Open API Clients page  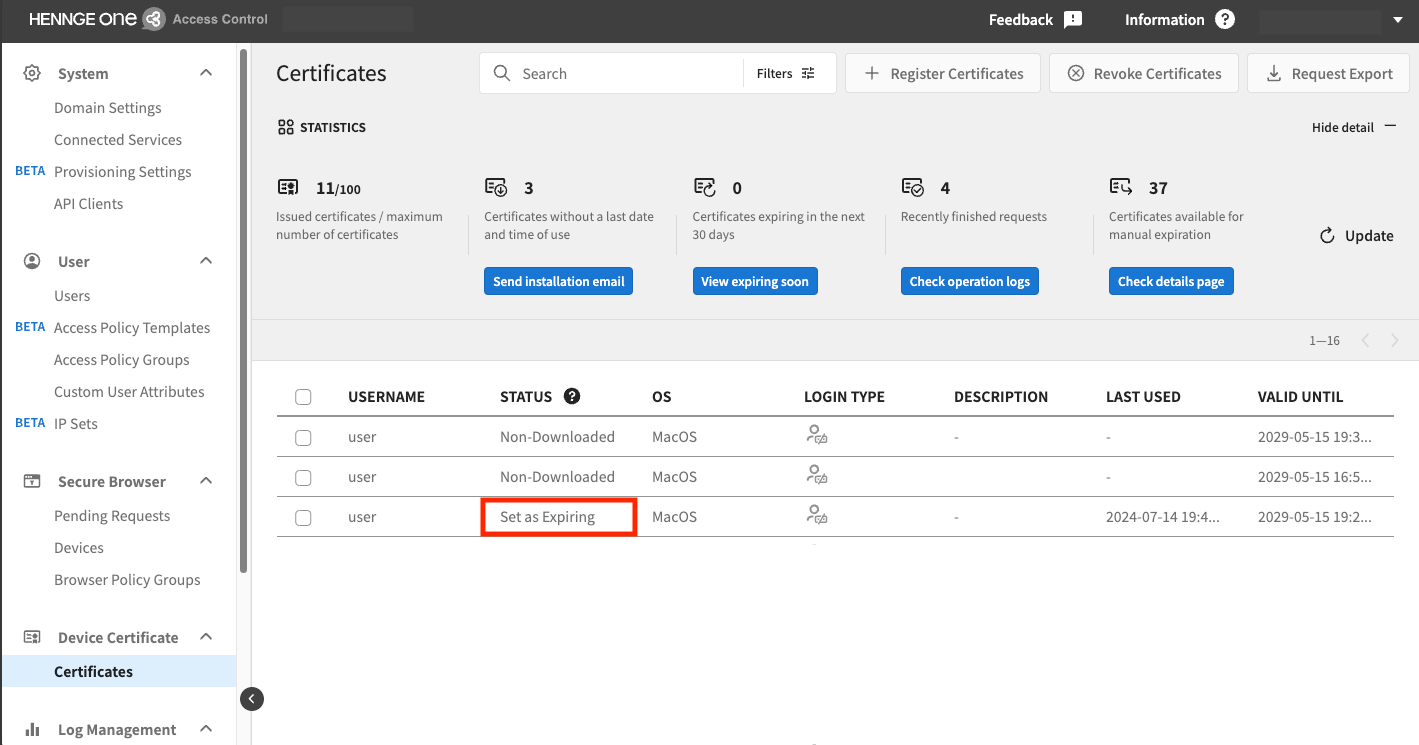(x=89, y=204)
